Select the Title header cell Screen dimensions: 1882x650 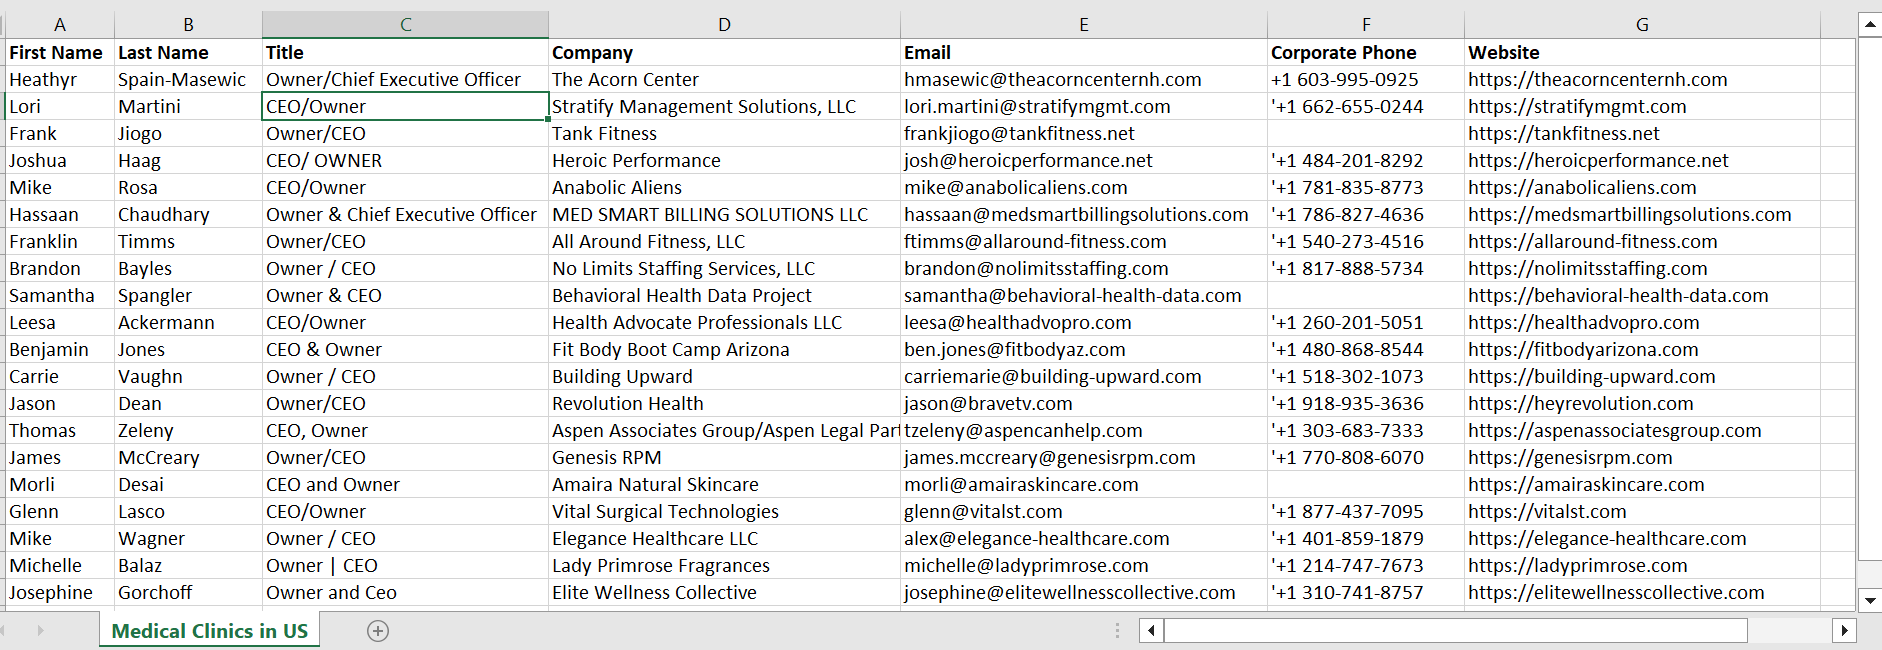click(x=405, y=53)
